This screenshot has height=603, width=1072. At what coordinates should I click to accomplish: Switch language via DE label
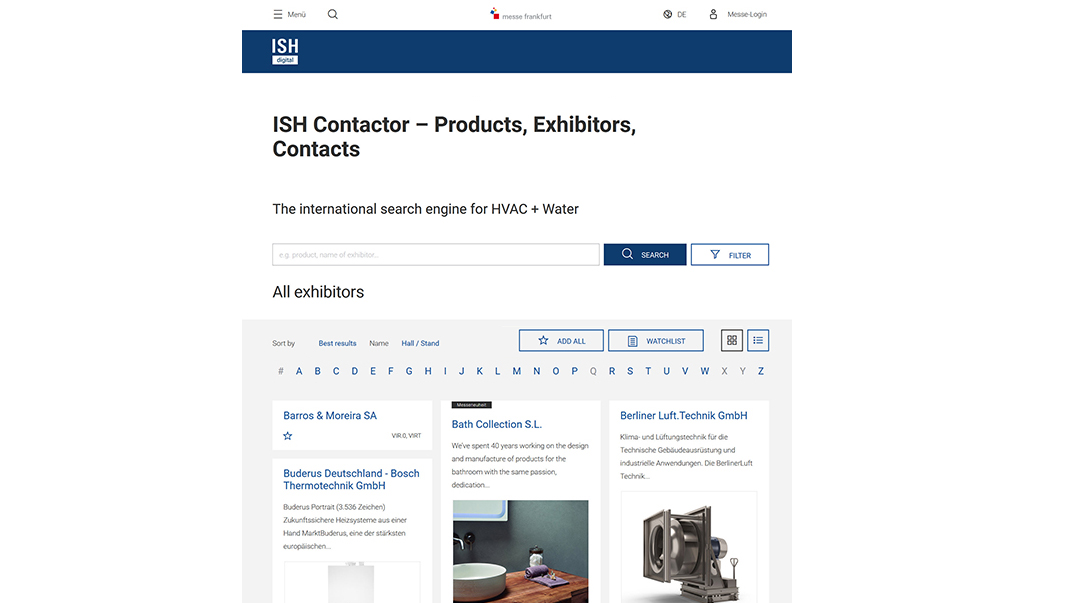(682, 14)
